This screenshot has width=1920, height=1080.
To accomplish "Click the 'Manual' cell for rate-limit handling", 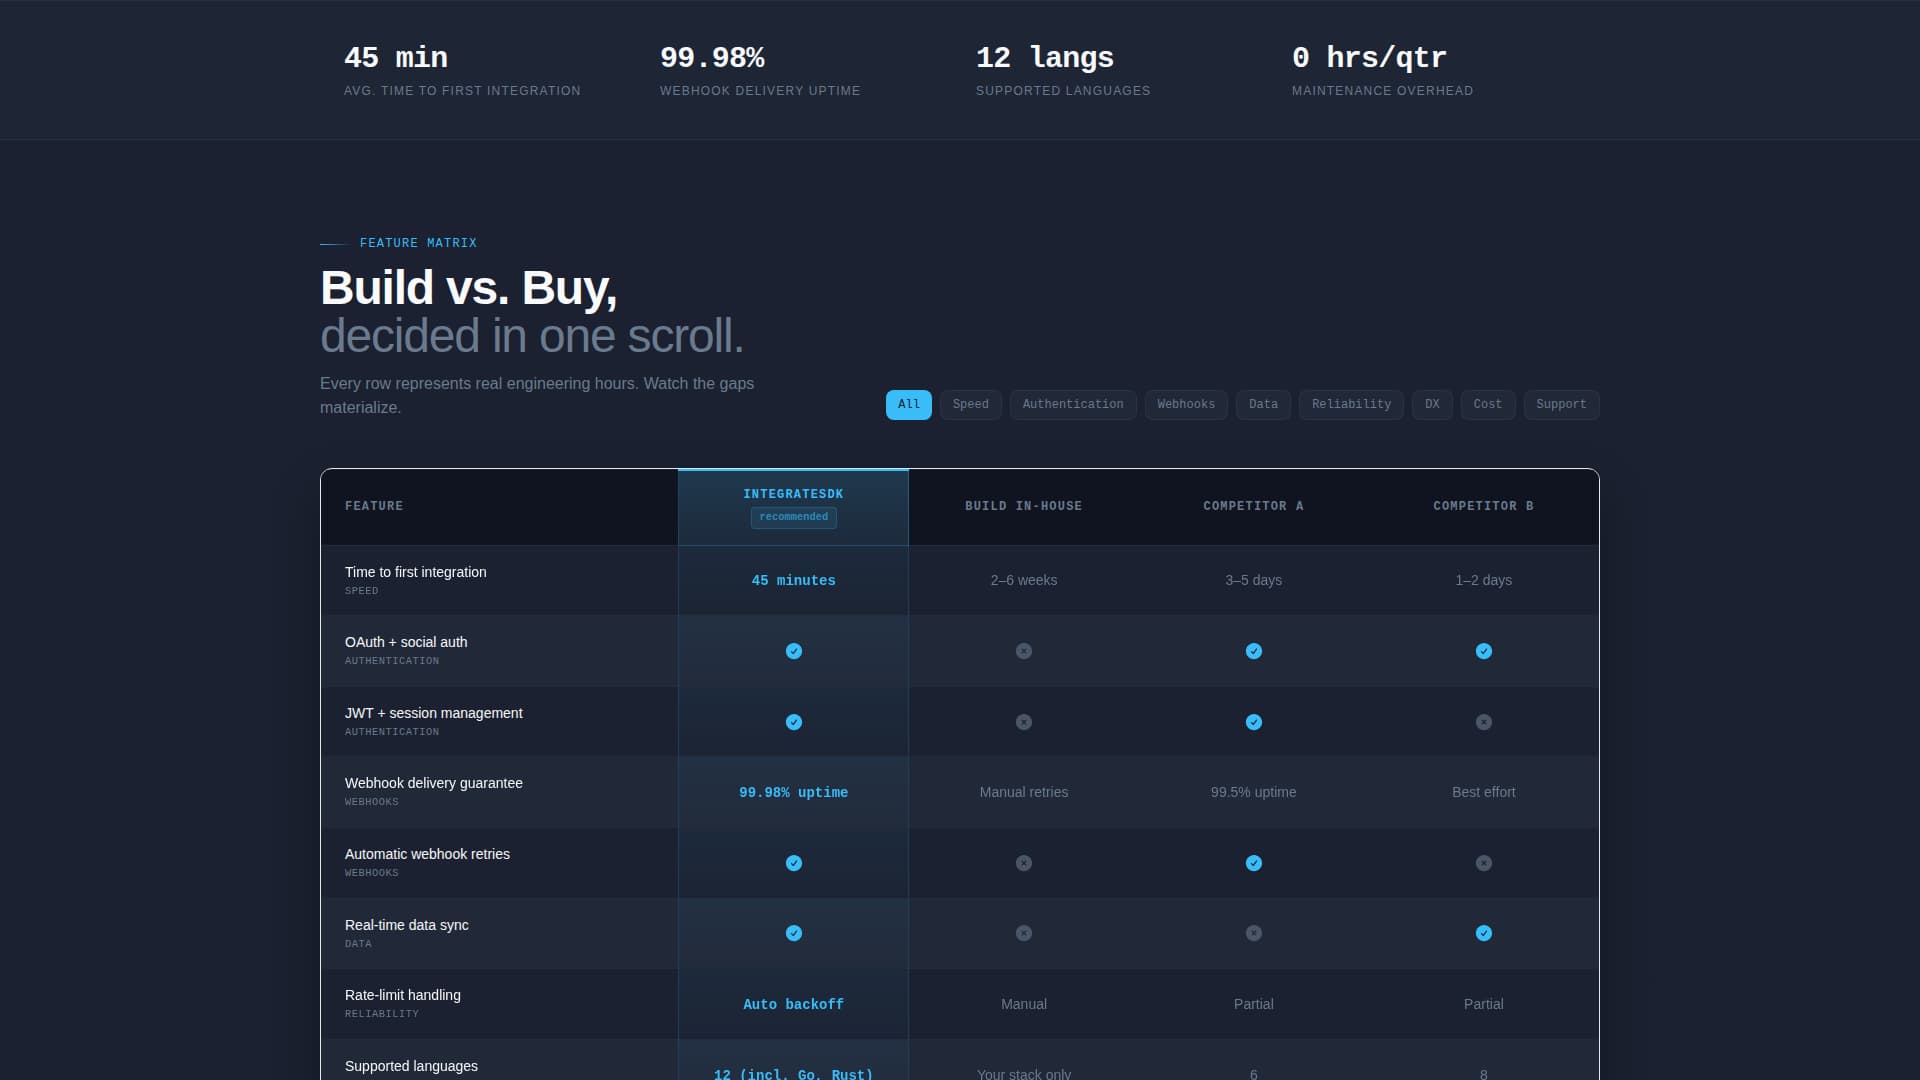I will 1023,1004.
